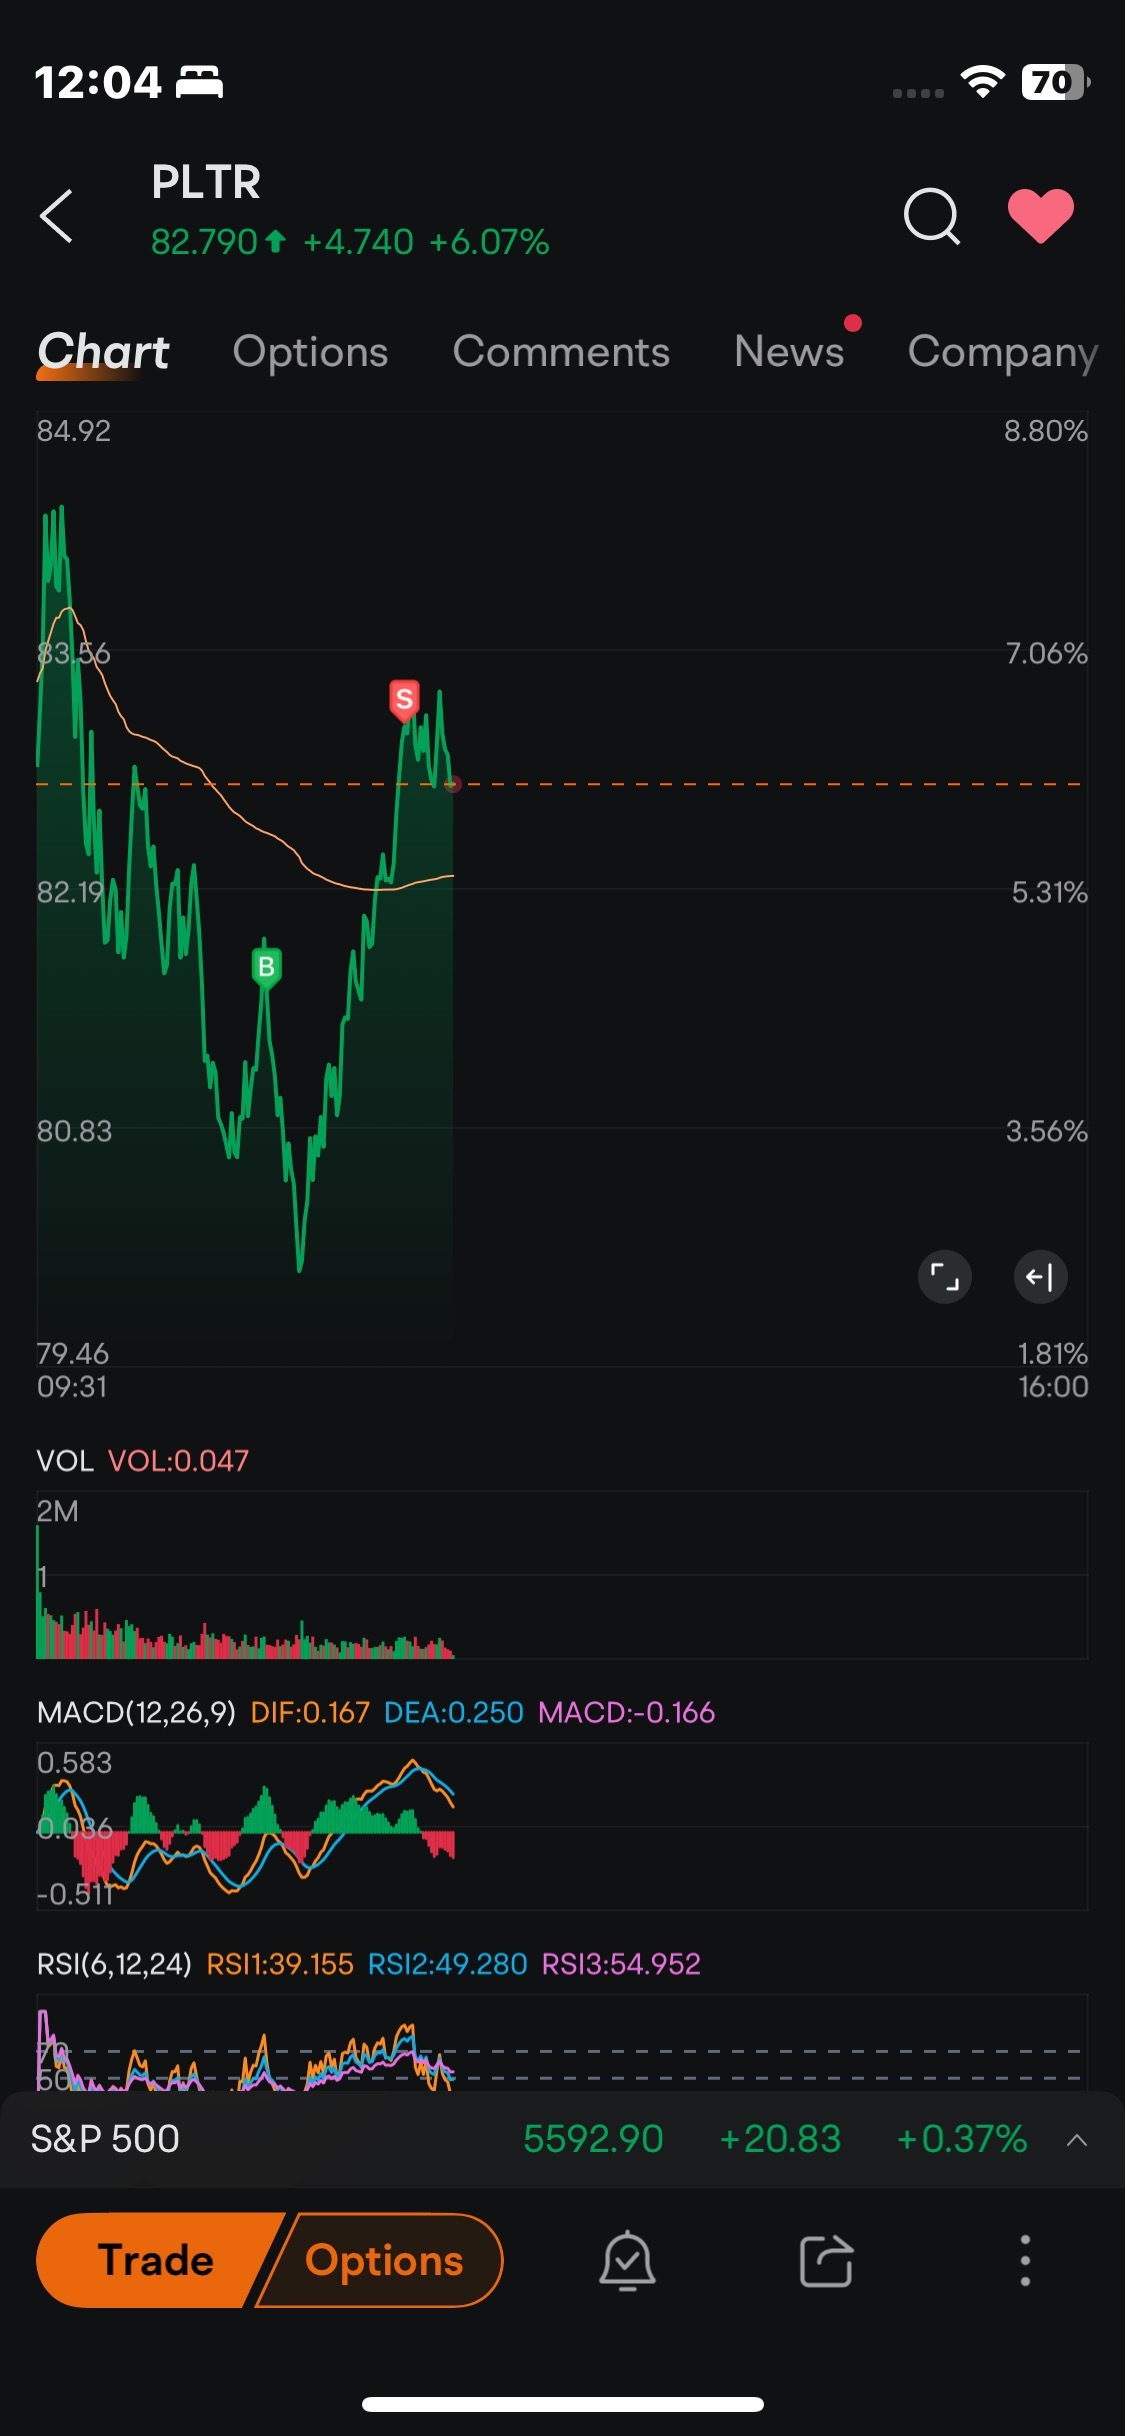Select the VOL indicator label
The width and height of the screenshot is (1125, 2436).
tap(65, 1461)
